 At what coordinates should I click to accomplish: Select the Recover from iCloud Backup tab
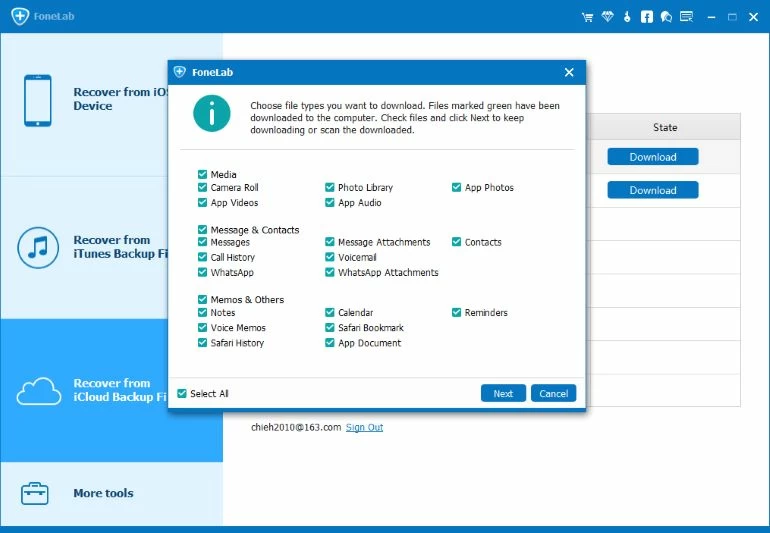pos(111,390)
